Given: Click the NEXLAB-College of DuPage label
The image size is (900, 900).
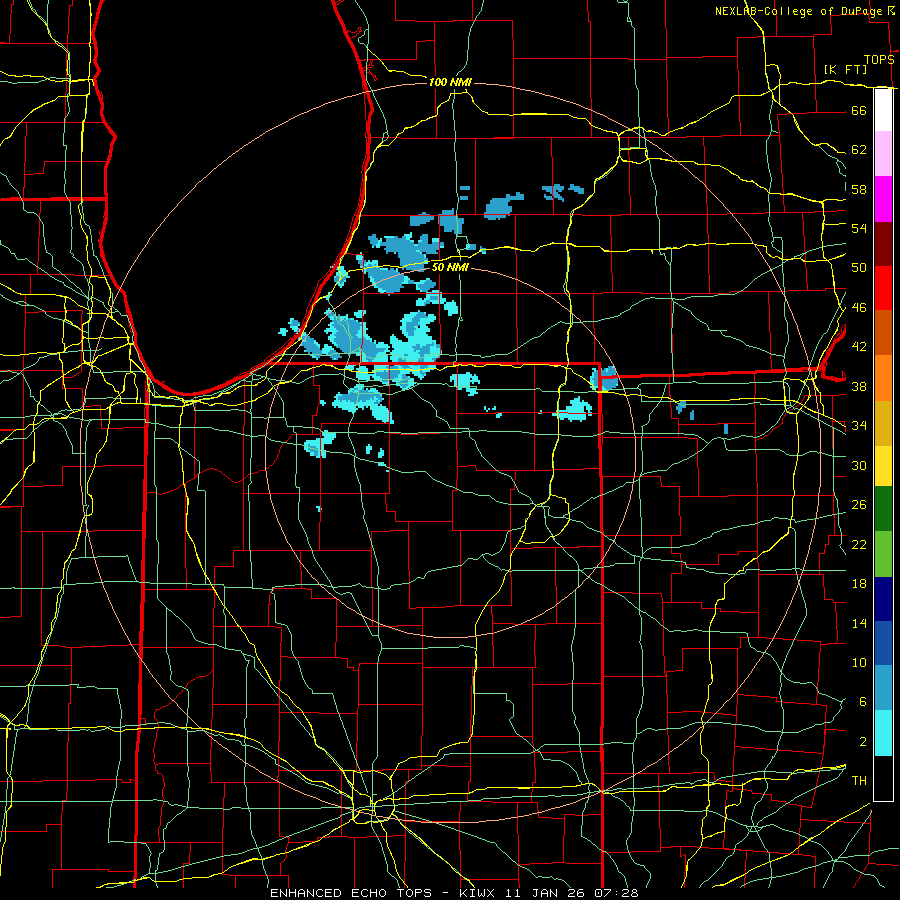Looking at the screenshot, I should click(x=799, y=11).
